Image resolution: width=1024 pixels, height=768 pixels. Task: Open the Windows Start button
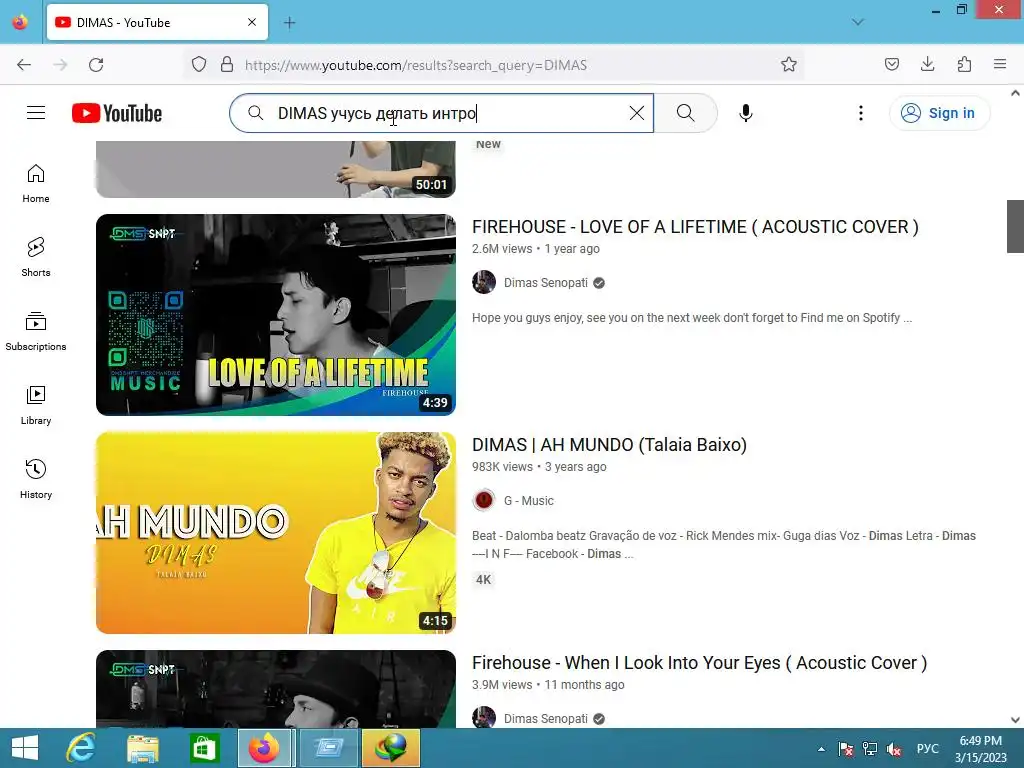(x=25, y=748)
